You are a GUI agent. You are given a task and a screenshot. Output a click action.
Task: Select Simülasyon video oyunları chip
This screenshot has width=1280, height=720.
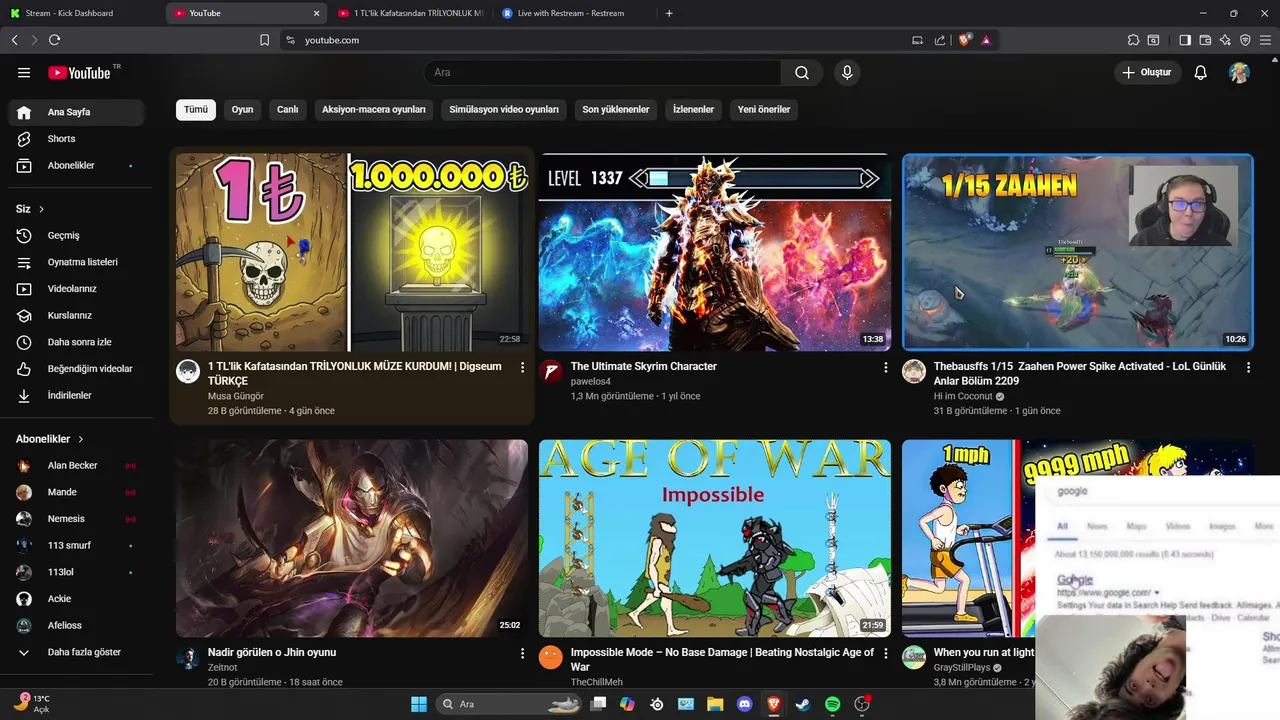(504, 110)
